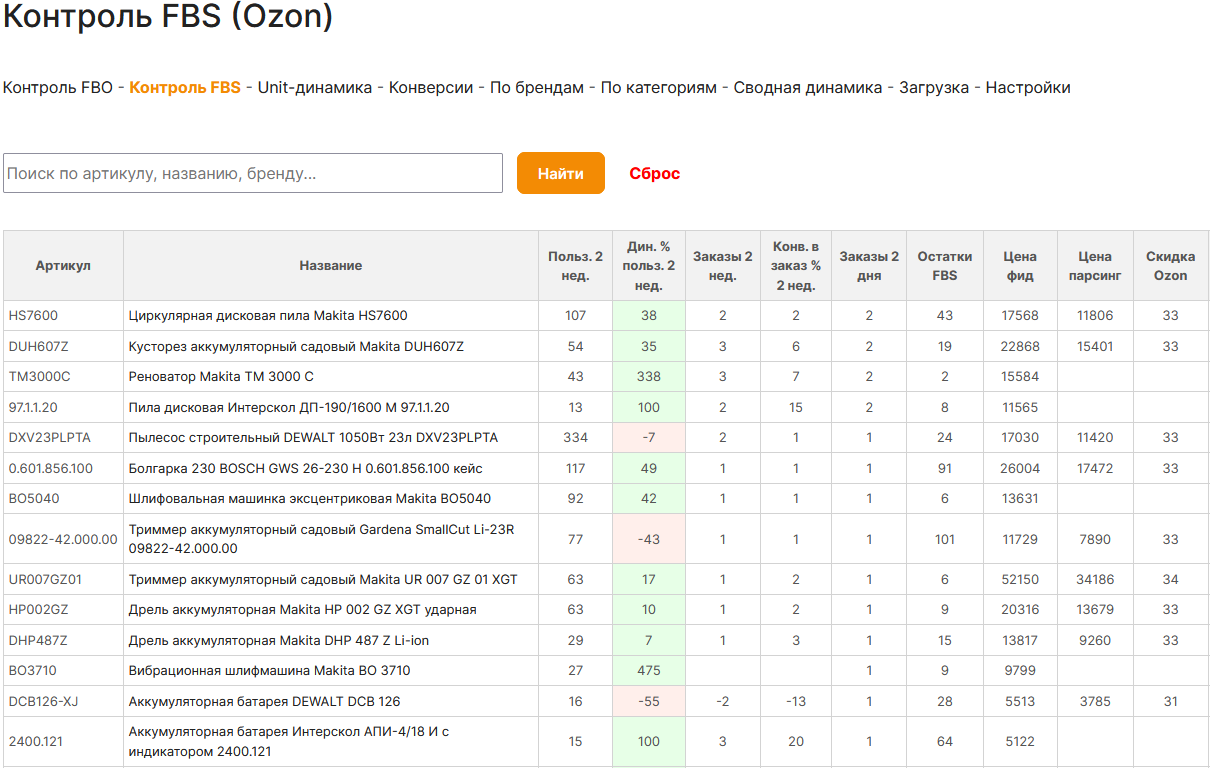Click dynamics value 475 in BO3710 row
This screenshot has height=768, width=1210.
(649, 671)
